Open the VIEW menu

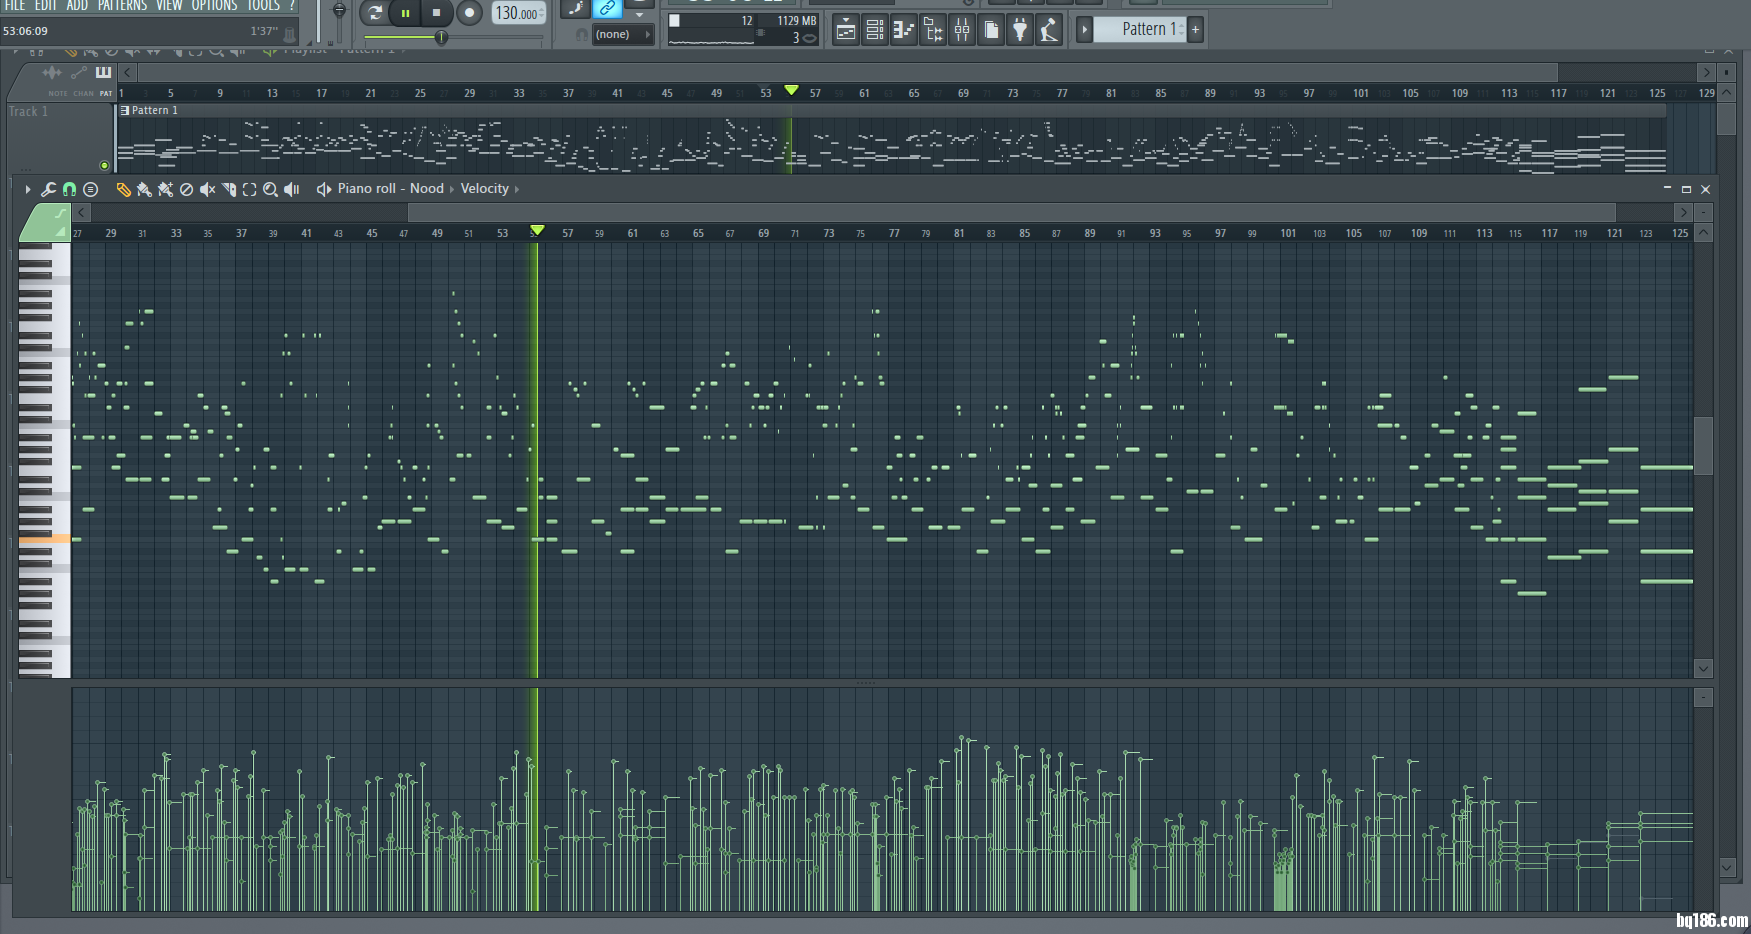pos(169,6)
